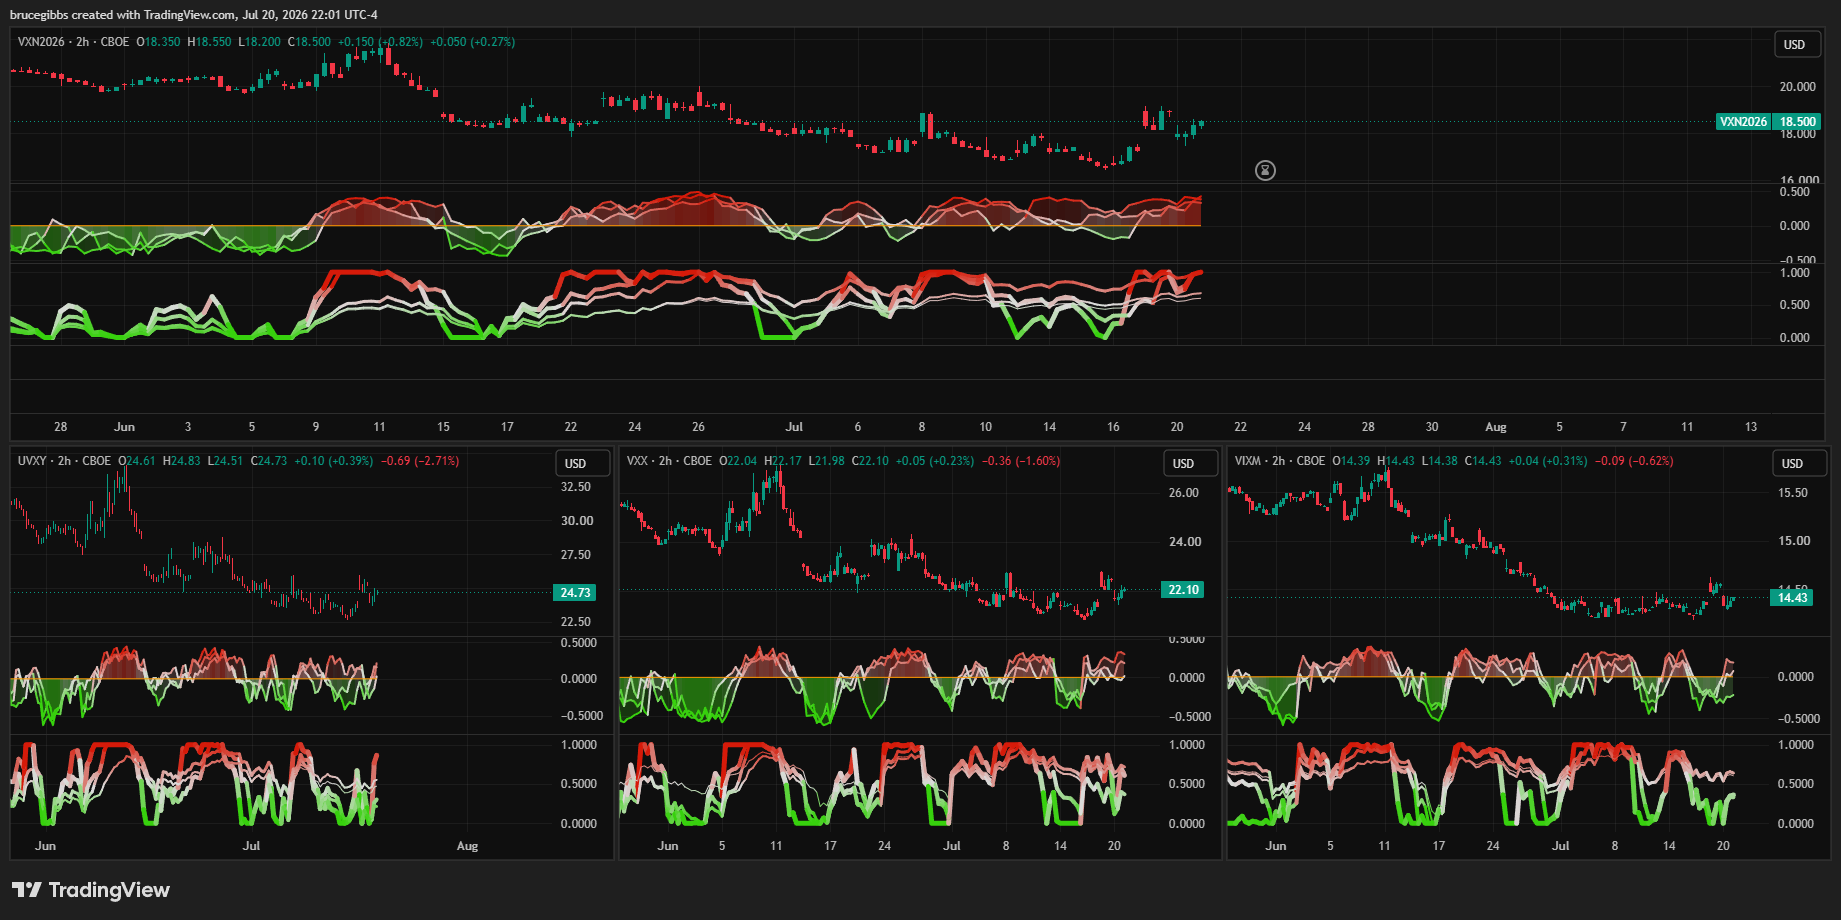
Task: Click the brucegibbs created with TradingView.com header
Action: click(x=194, y=15)
